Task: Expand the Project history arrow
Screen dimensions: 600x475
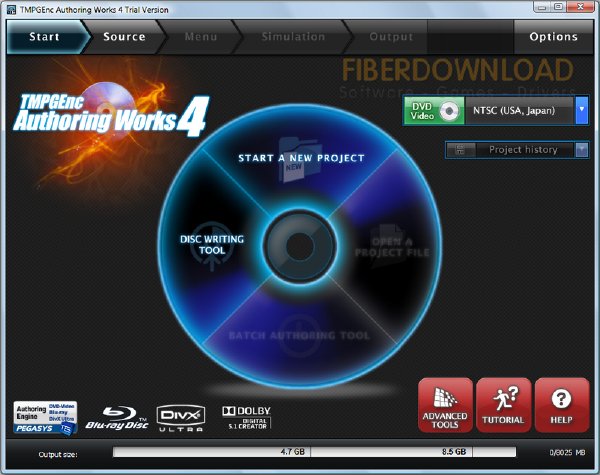Action: [x=582, y=150]
